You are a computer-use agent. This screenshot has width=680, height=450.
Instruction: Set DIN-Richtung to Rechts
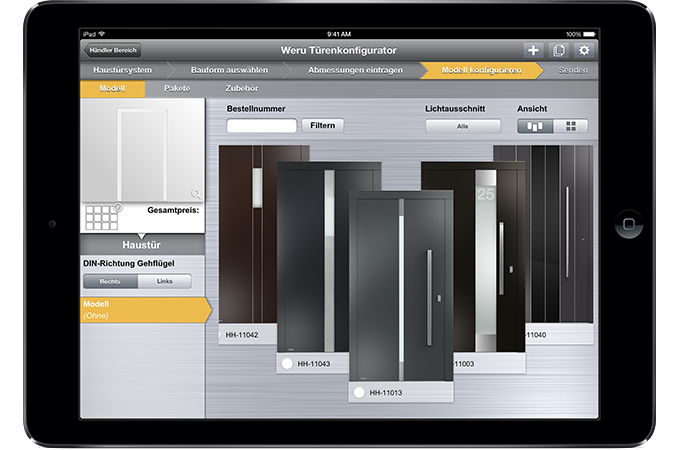coord(110,281)
